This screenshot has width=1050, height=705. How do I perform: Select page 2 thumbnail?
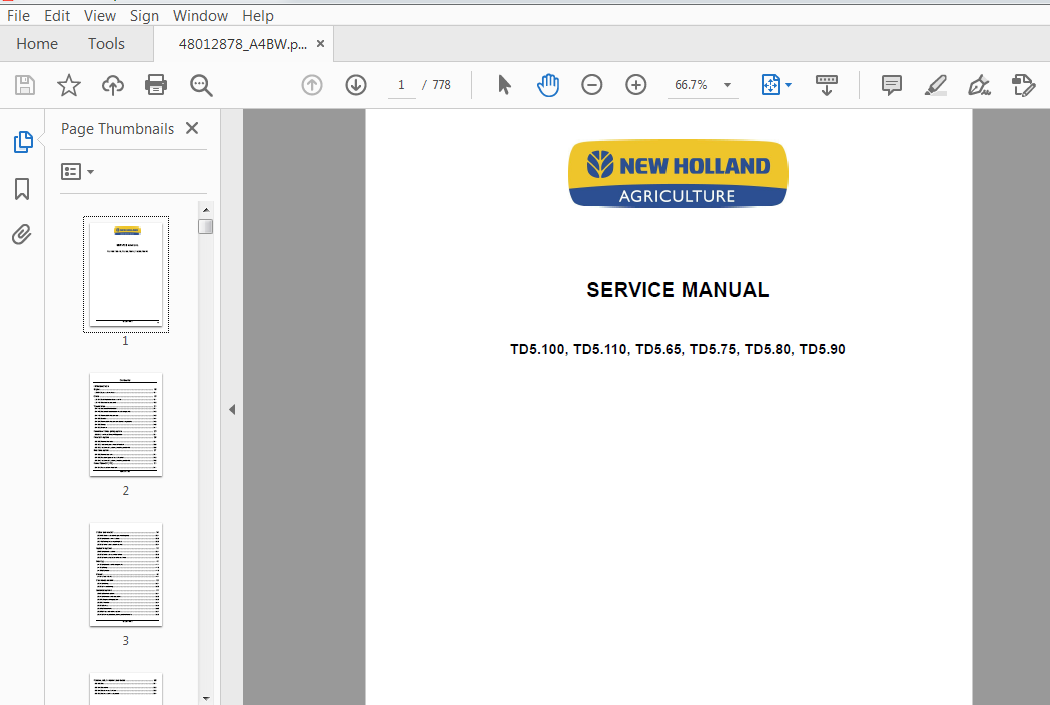126,424
